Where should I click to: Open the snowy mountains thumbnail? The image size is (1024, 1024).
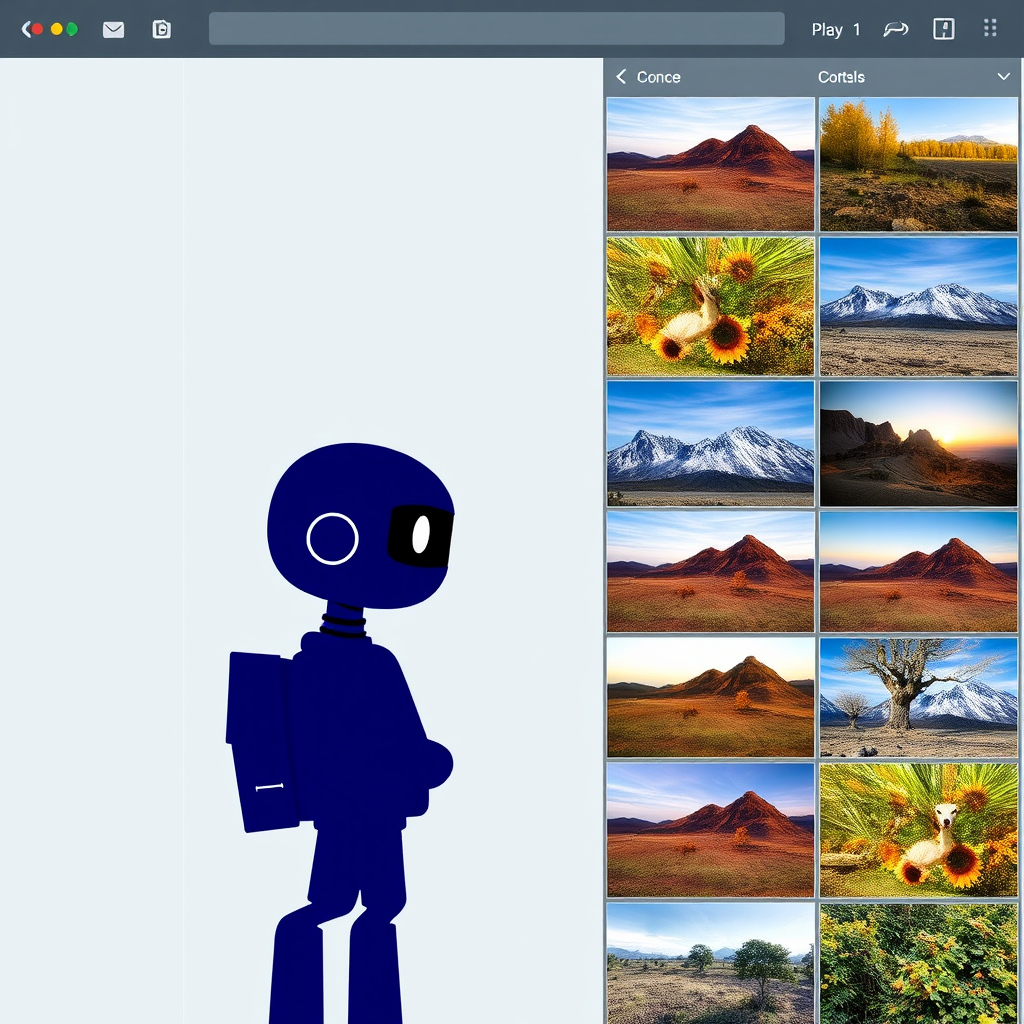(x=917, y=306)
